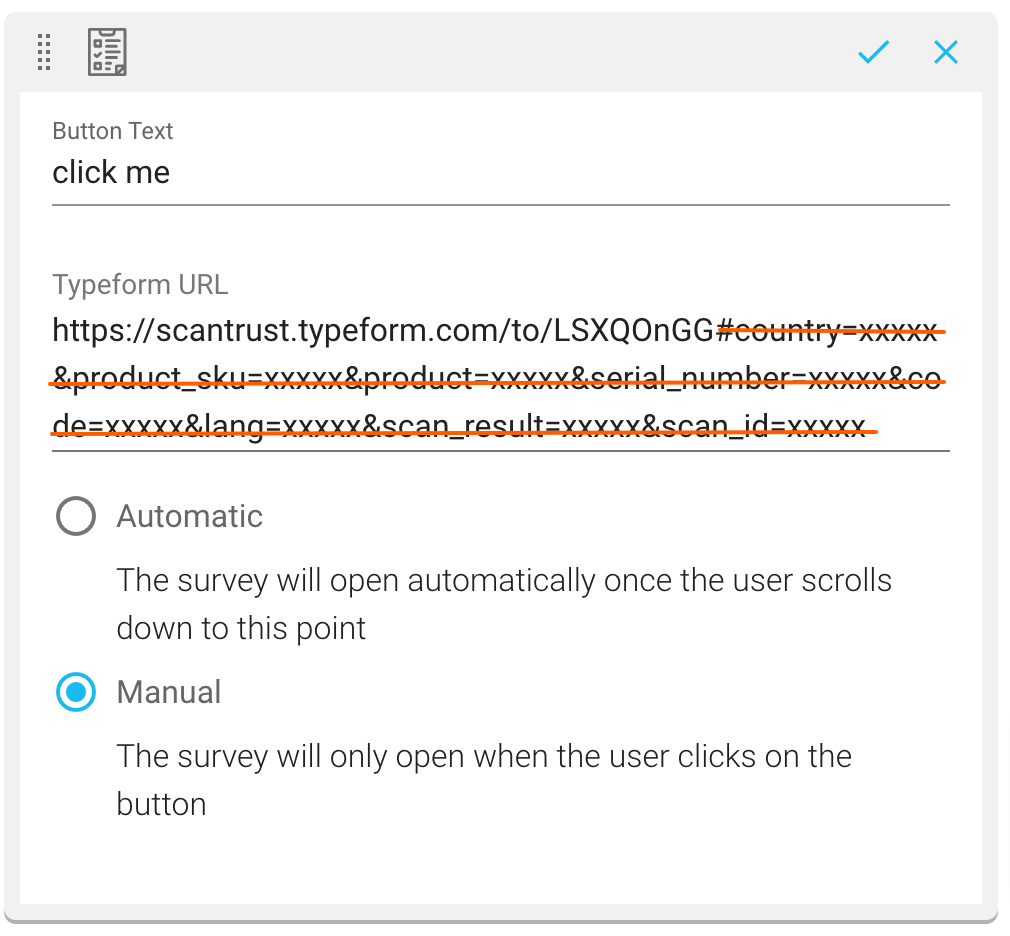Viewport: 1010px width, 936px height.
Task: Select the Manual radio button
Action: pos(76,692)
